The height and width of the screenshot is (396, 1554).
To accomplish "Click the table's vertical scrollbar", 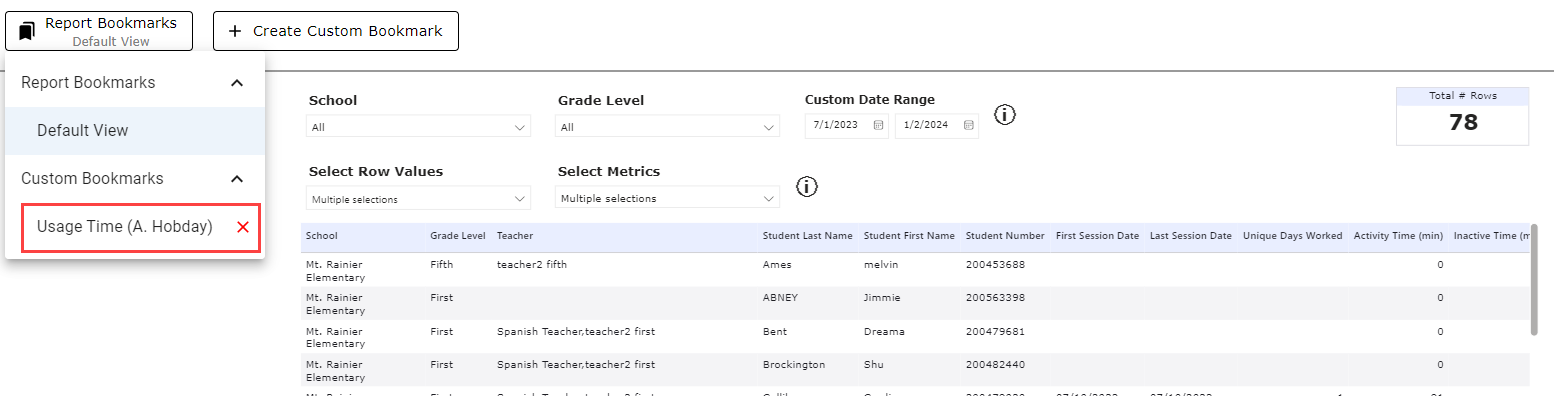I will click(x=1534, y=280).
